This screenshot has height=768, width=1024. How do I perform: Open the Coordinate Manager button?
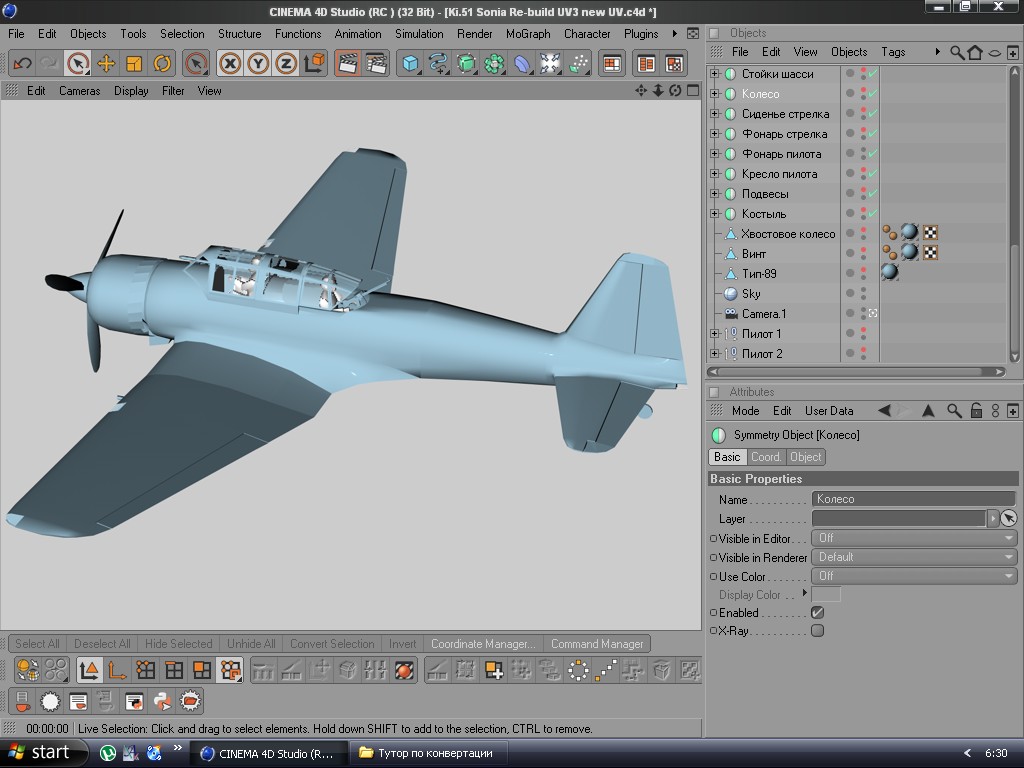click(483, 644)
